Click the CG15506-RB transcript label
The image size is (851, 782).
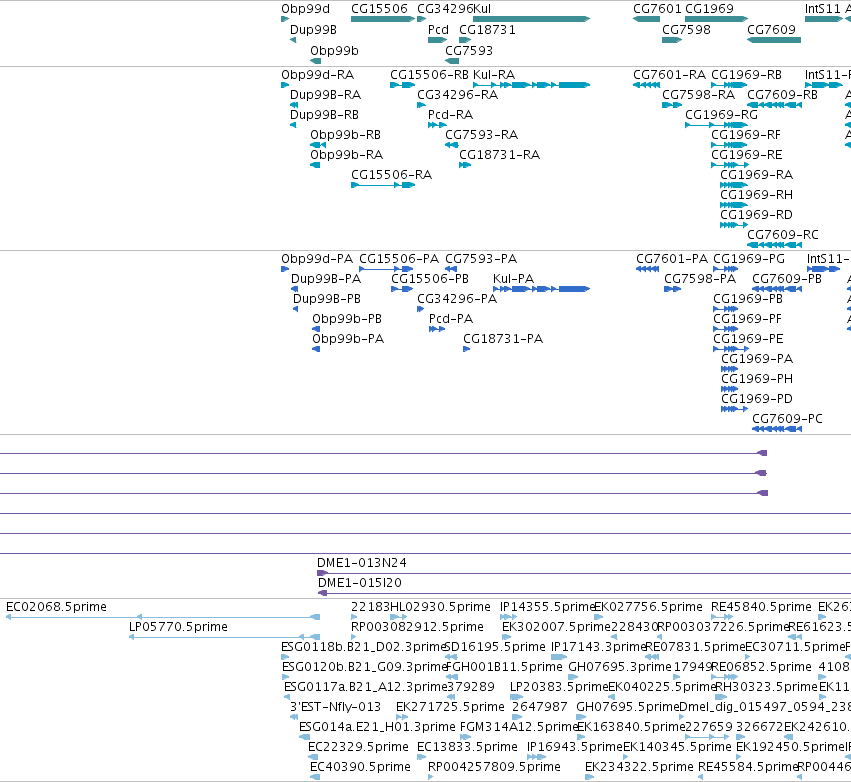coord(429,75)
